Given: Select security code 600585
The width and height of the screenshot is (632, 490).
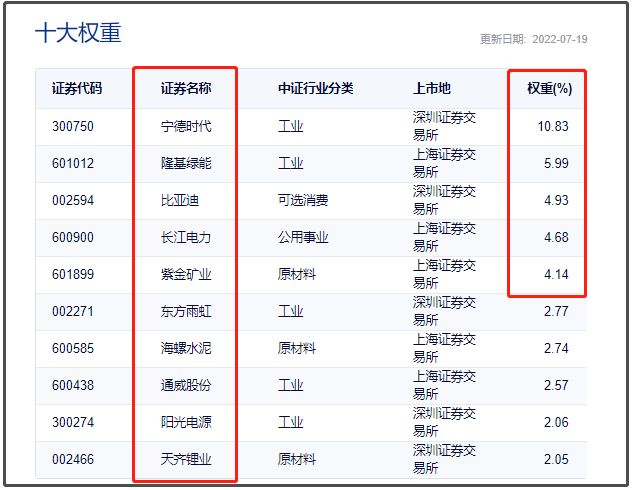Looking at the screenshot, I should pos(73,349).
